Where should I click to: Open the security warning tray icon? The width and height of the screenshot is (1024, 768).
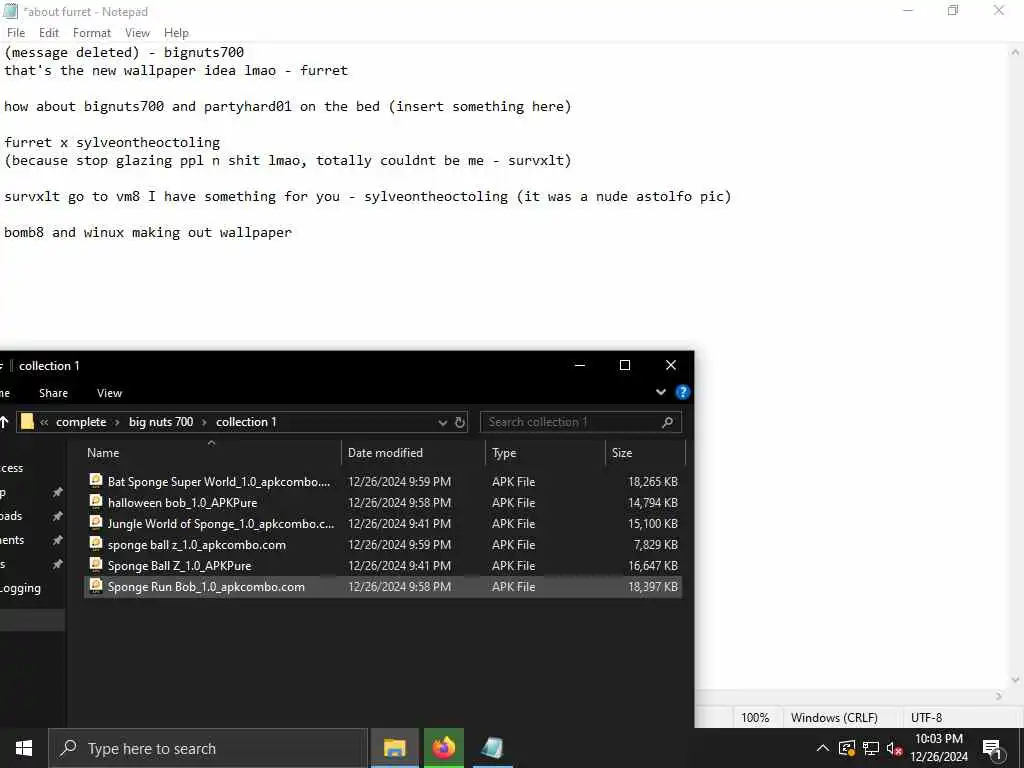846,748
